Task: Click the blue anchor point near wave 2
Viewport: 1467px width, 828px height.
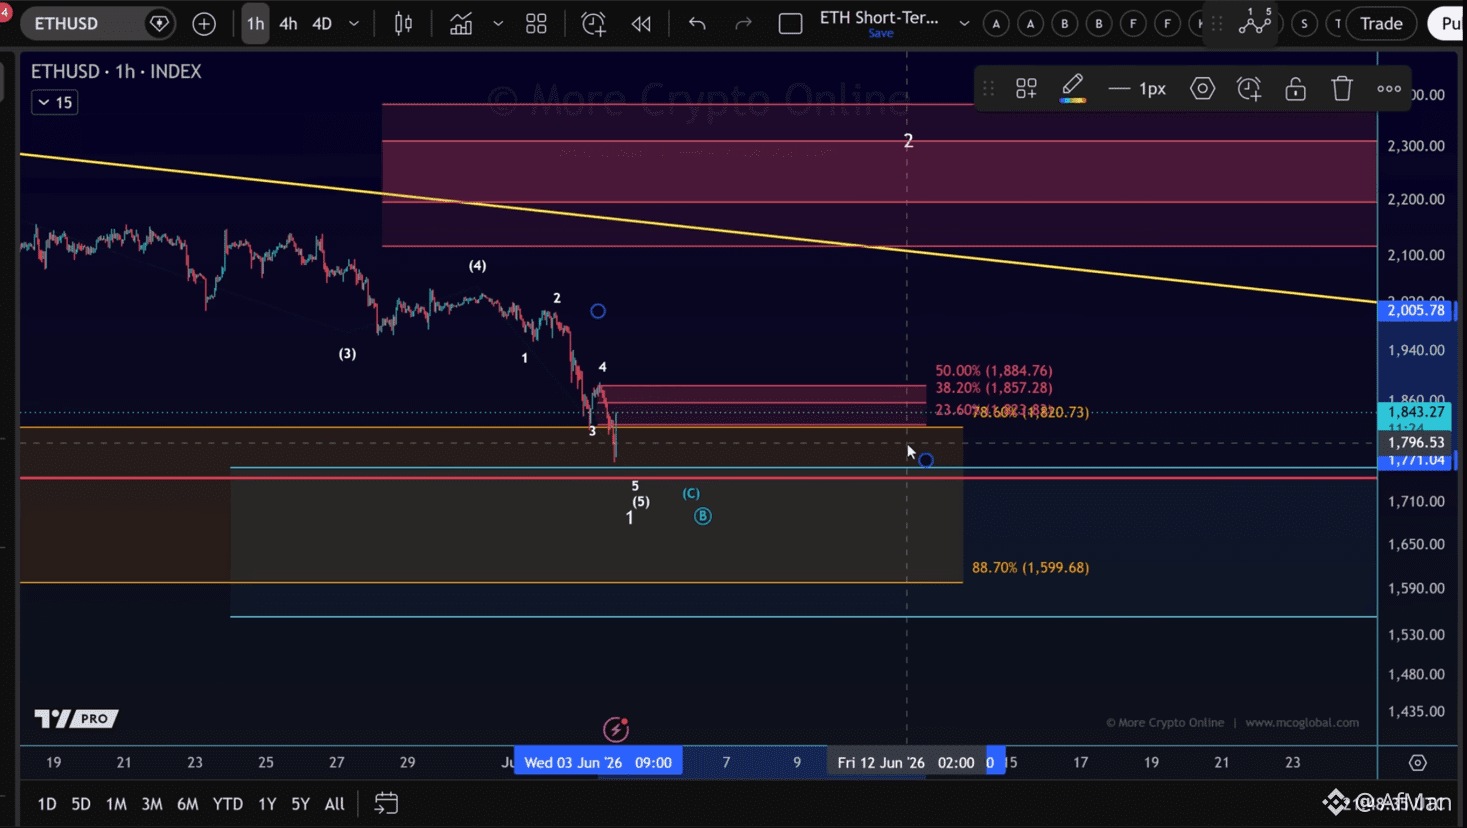Action: point(598,311)
